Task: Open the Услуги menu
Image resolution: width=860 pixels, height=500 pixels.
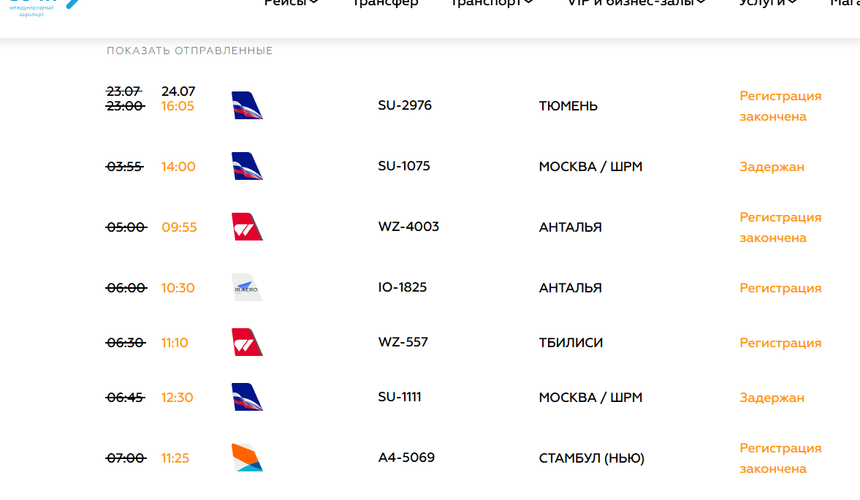Action: [768, 3]
